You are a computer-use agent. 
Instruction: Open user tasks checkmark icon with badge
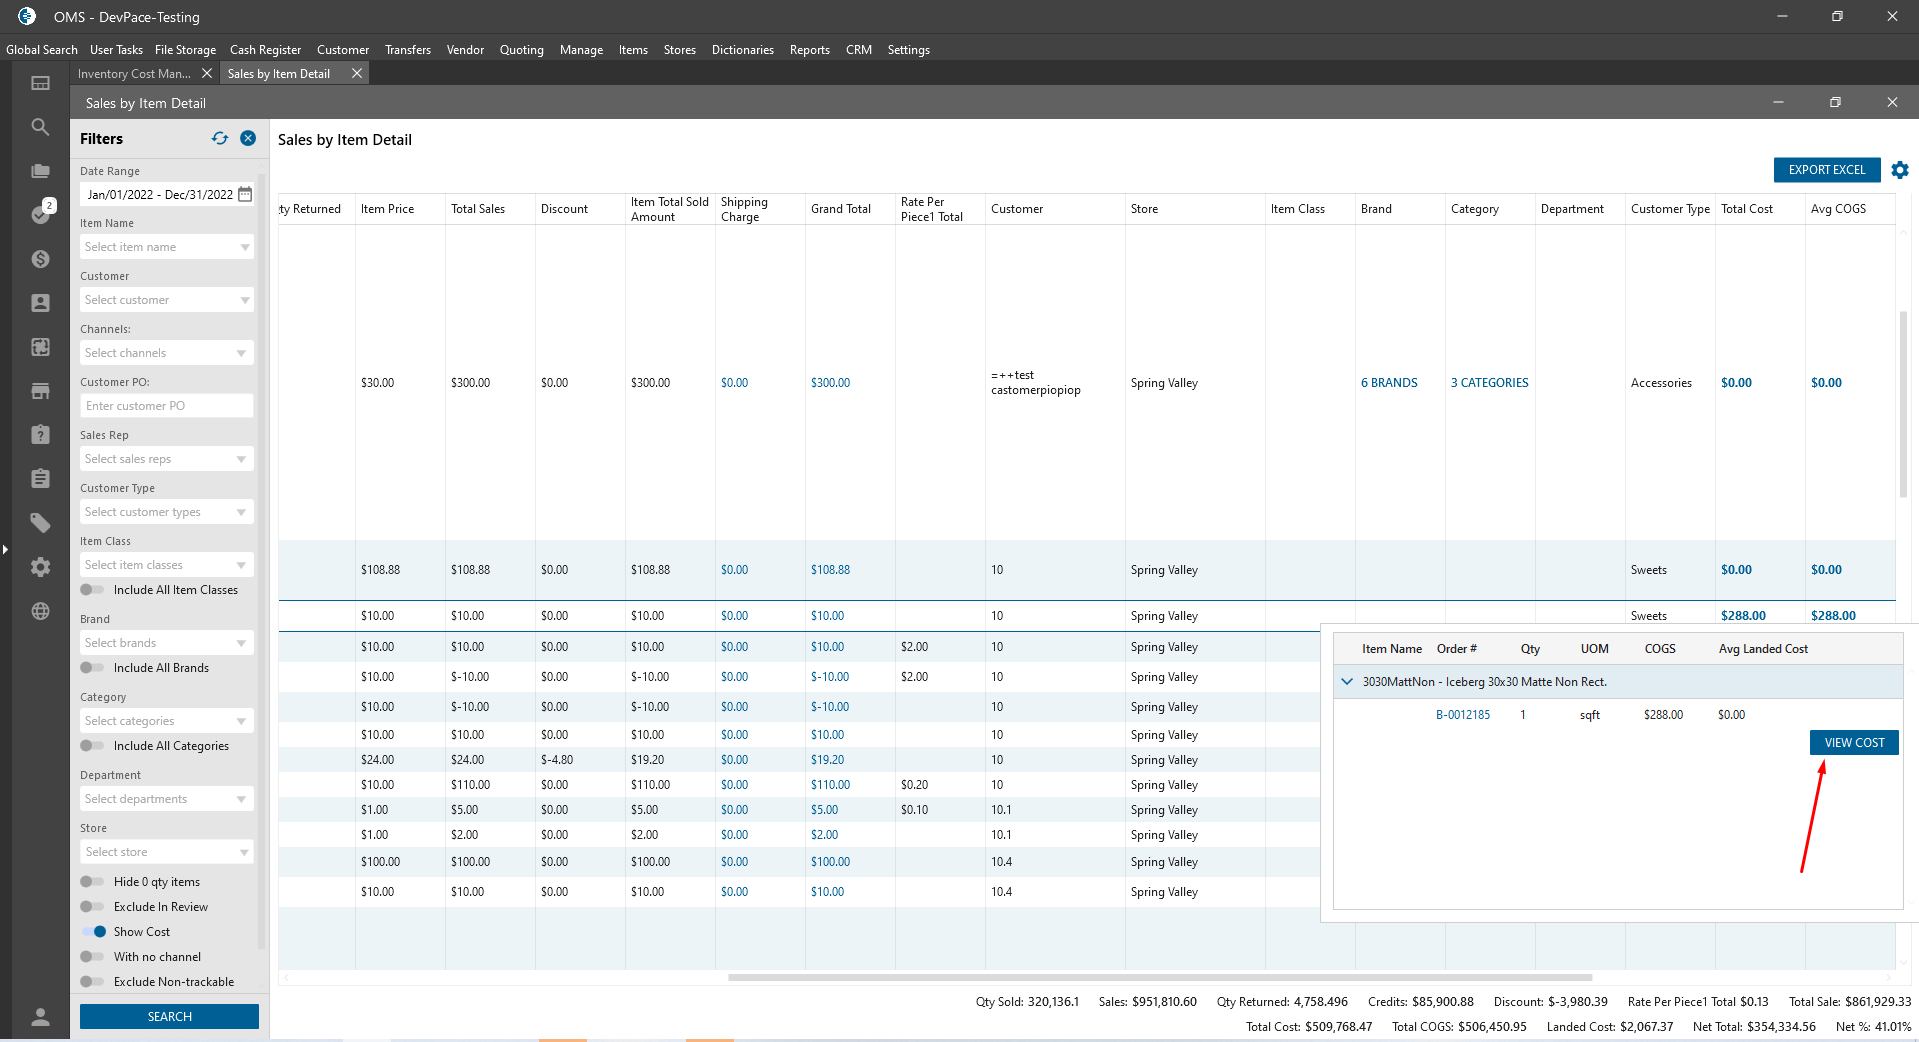40,214
